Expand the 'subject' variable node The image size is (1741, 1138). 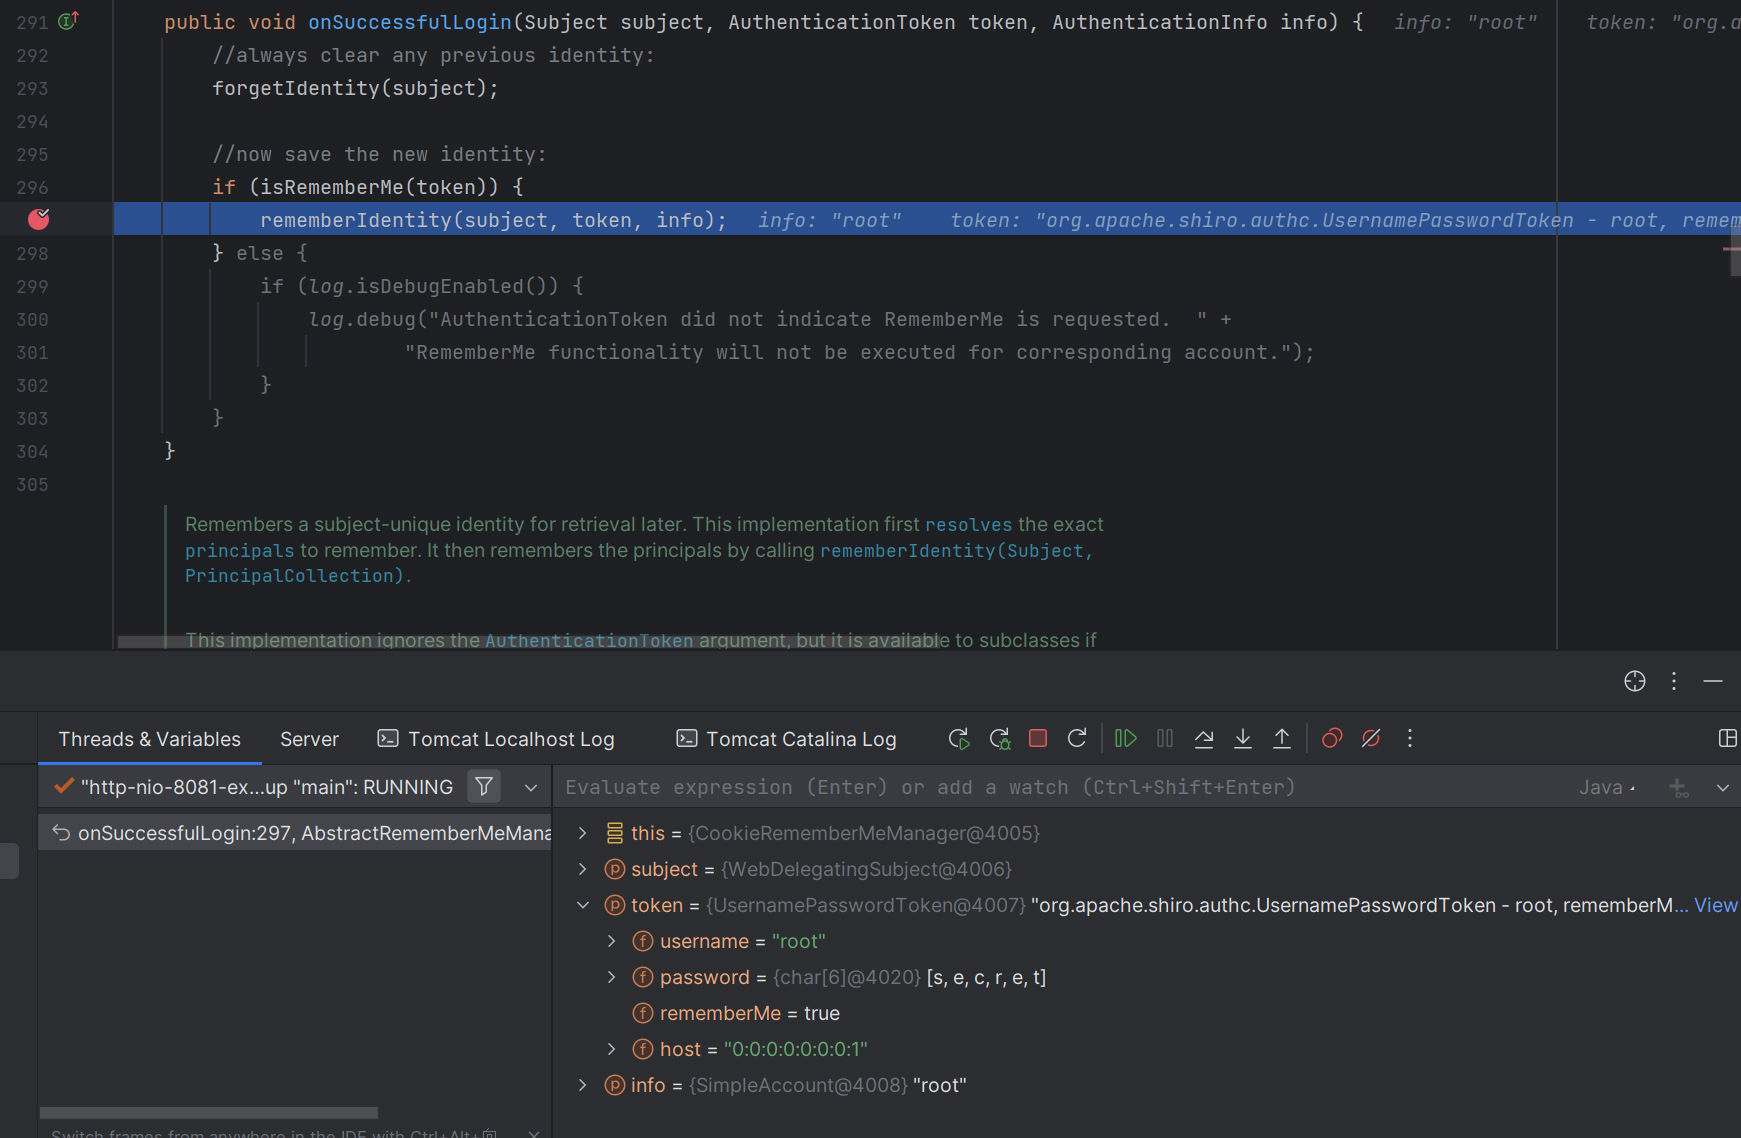tap(583, 869)
